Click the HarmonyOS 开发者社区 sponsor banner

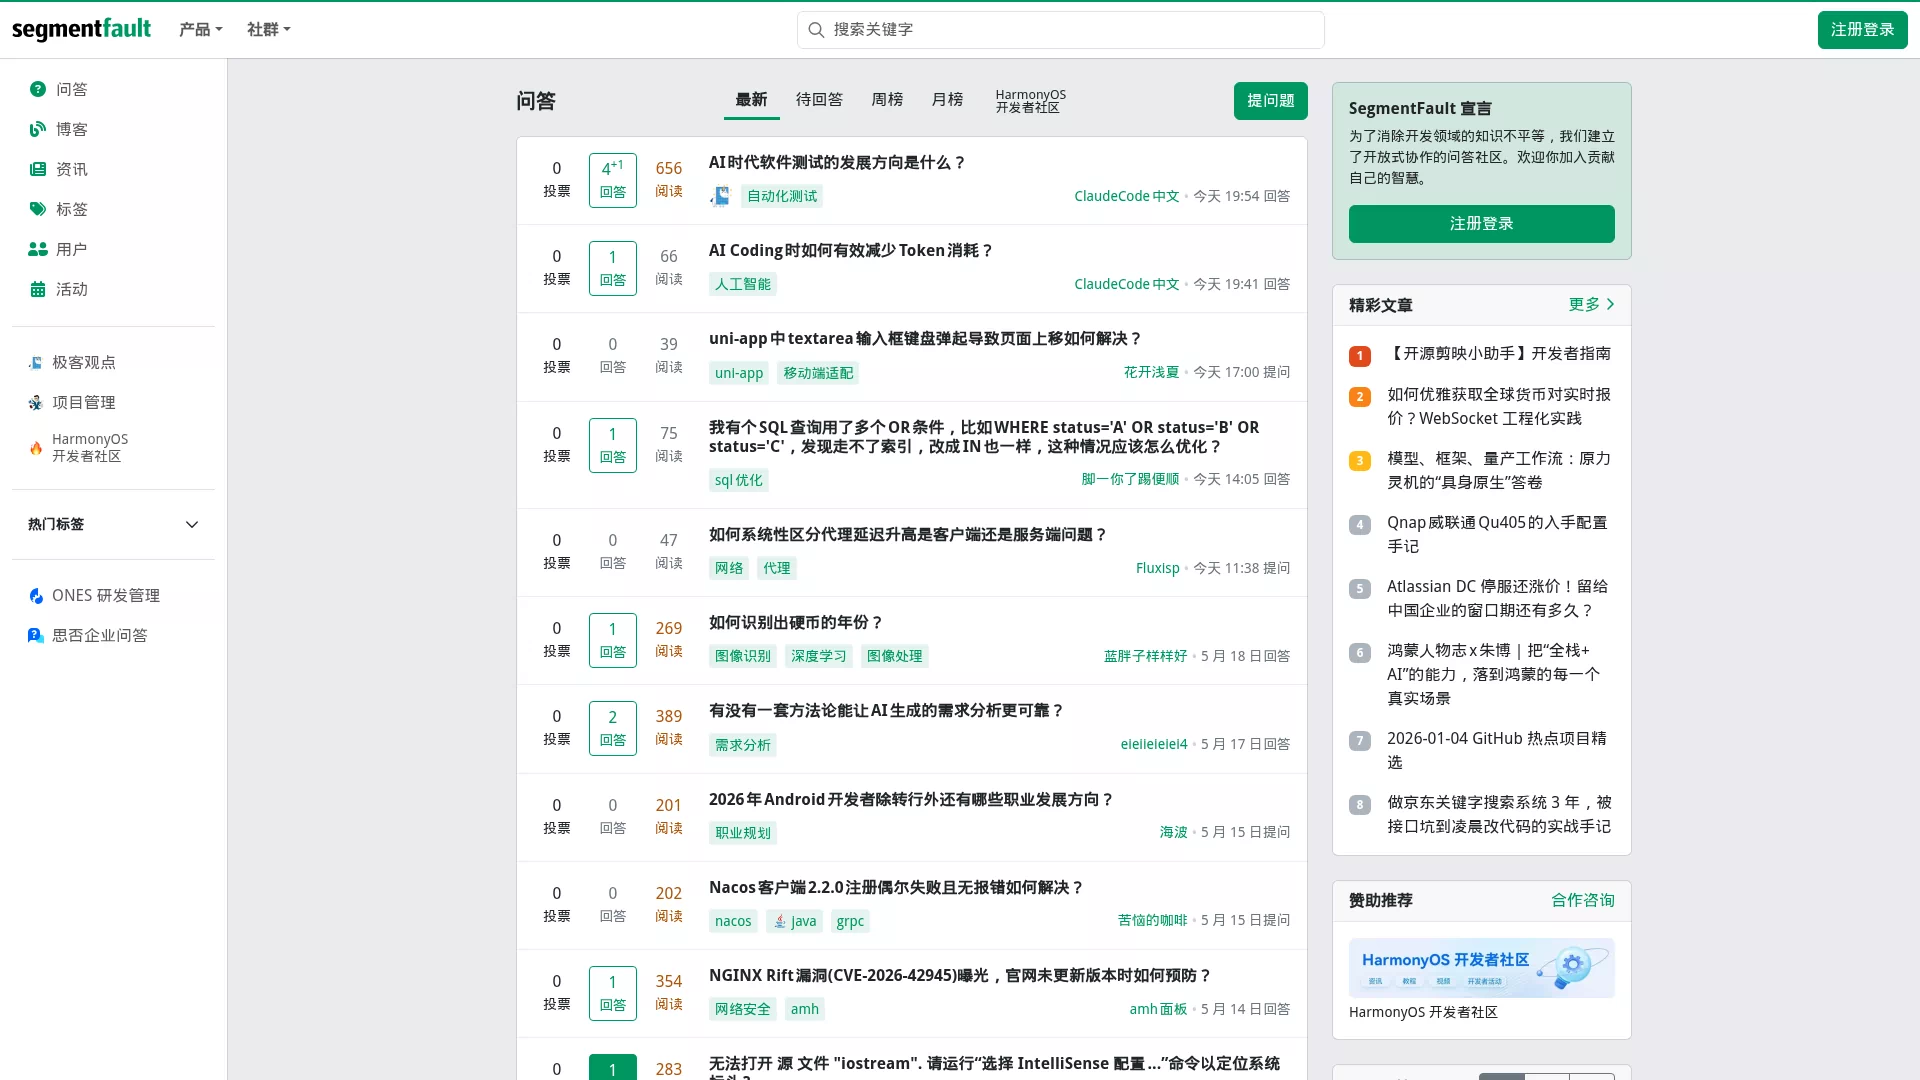(1481, 968)
